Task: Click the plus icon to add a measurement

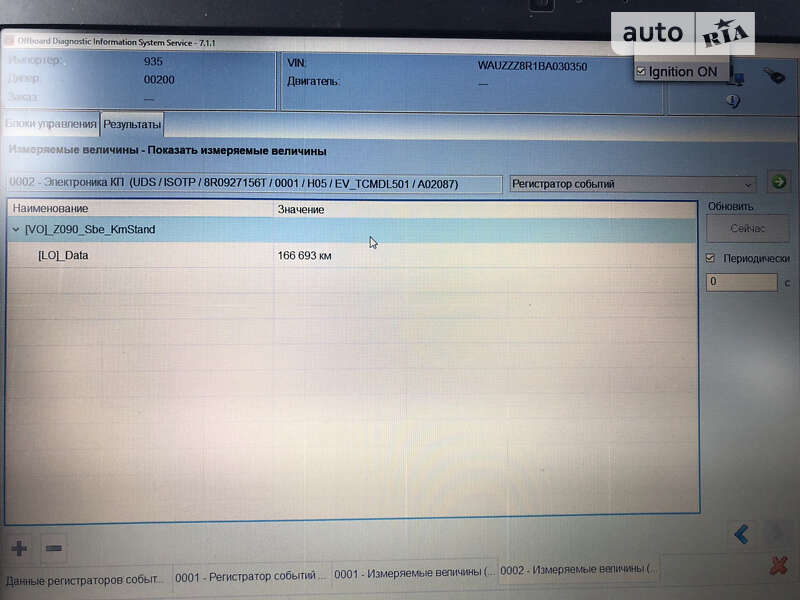Action: 19,548
